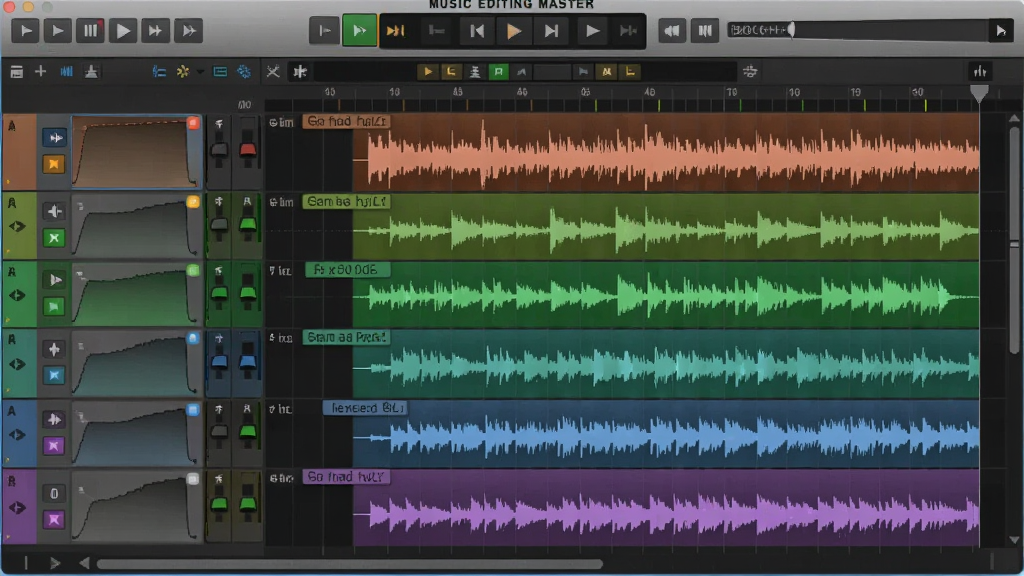Image resolution: width=1024 pixels, height=576 pixels.
Task: Click the yellow play marker button in the toolbar
Action: [x=428, y=72]
